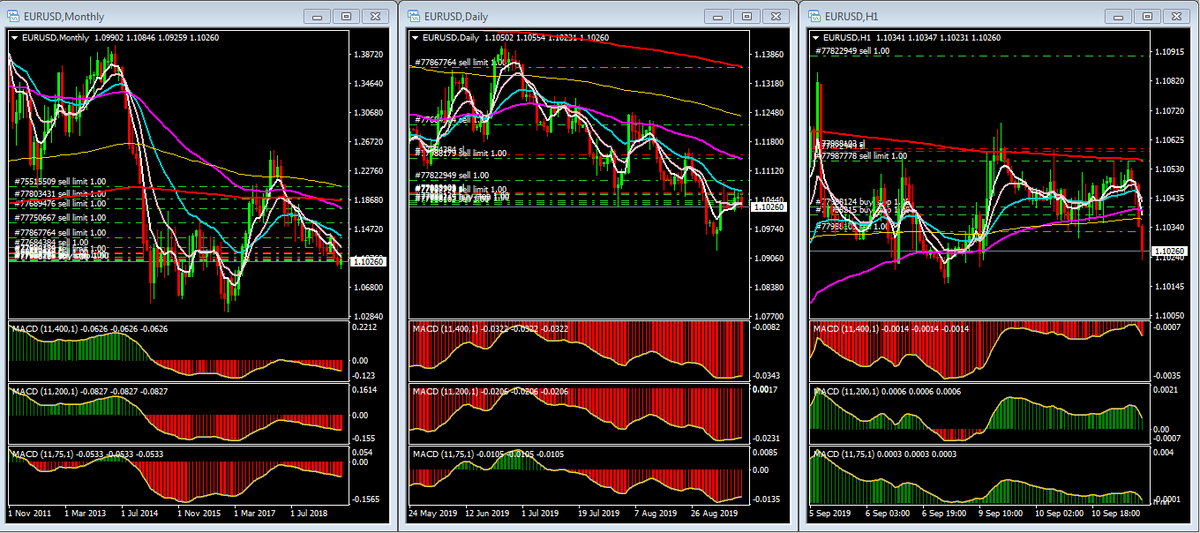Click the 10 Sep 18:00 label on H1 time axis
Viewport: 1200px width, 533px height.
pyautogui.click(x=1116, y=513)
